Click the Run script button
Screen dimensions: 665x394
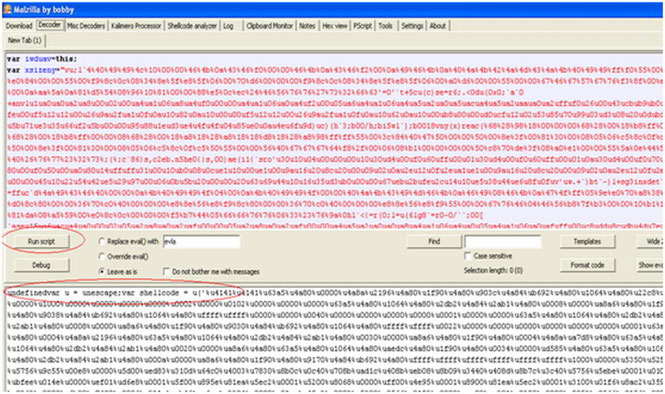(41, 241)
